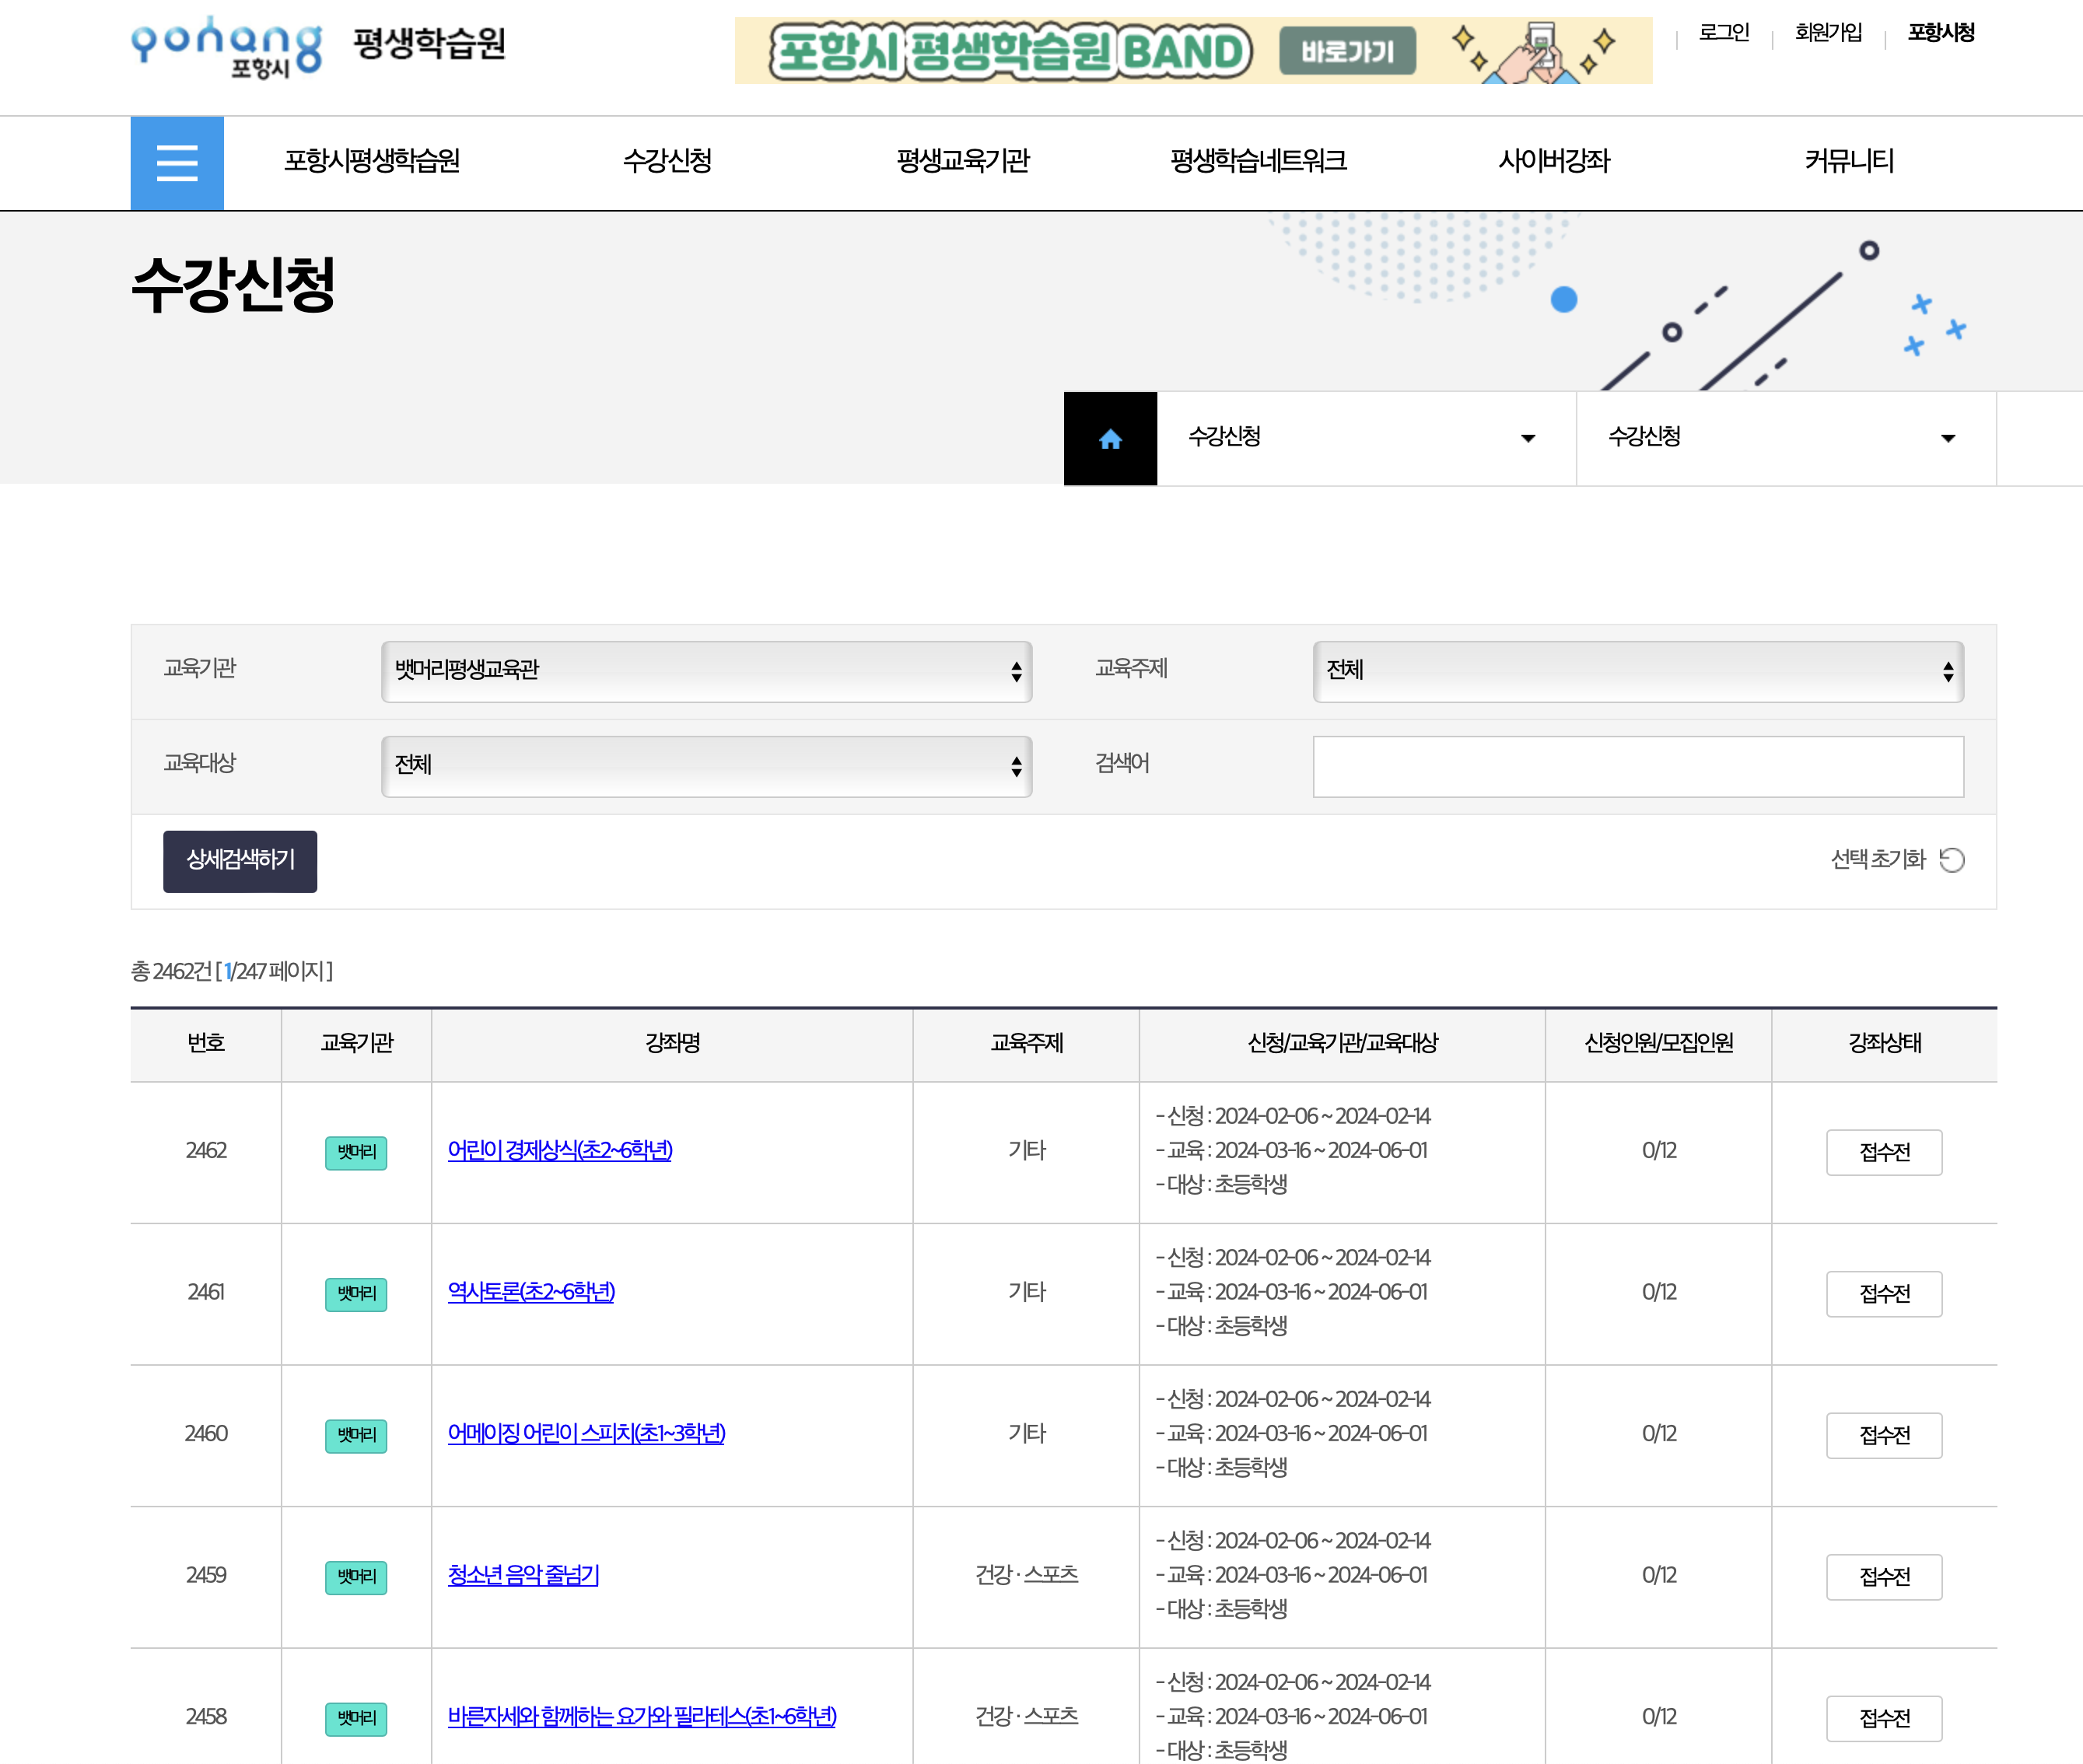Click the 뱃머리 badge in row 2462

click(356, 1152)
